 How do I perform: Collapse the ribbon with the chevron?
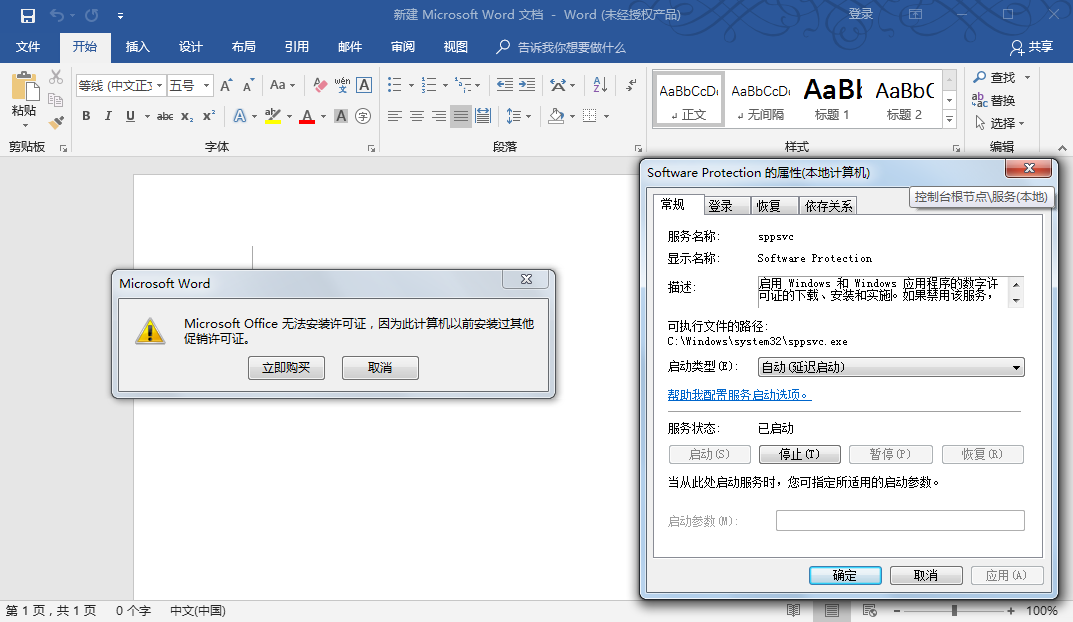click(1062, 148)
